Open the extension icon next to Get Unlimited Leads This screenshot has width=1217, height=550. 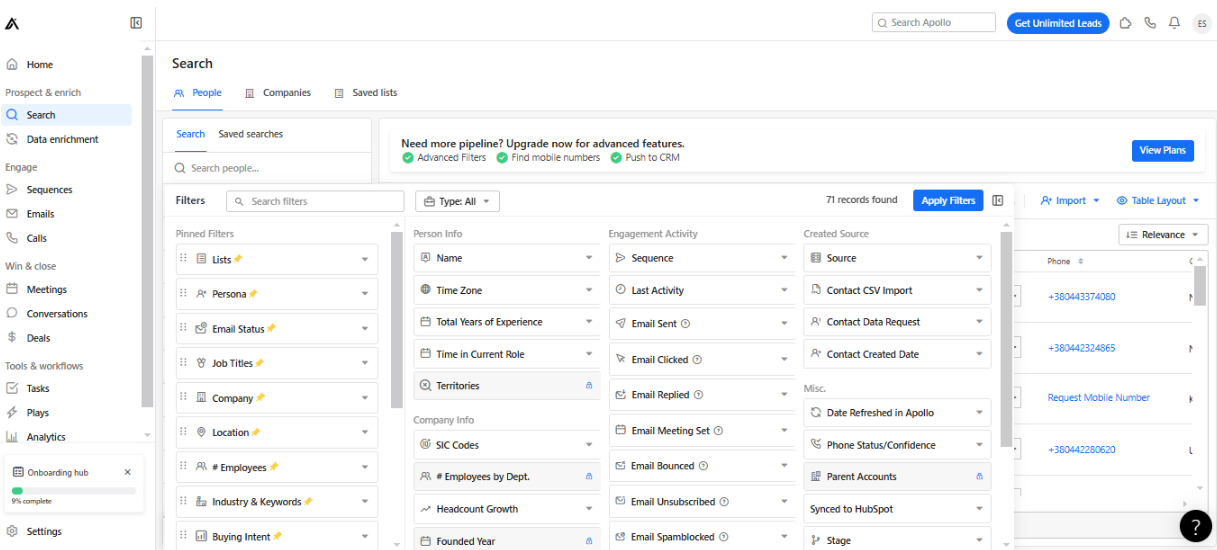(1125, 23)
